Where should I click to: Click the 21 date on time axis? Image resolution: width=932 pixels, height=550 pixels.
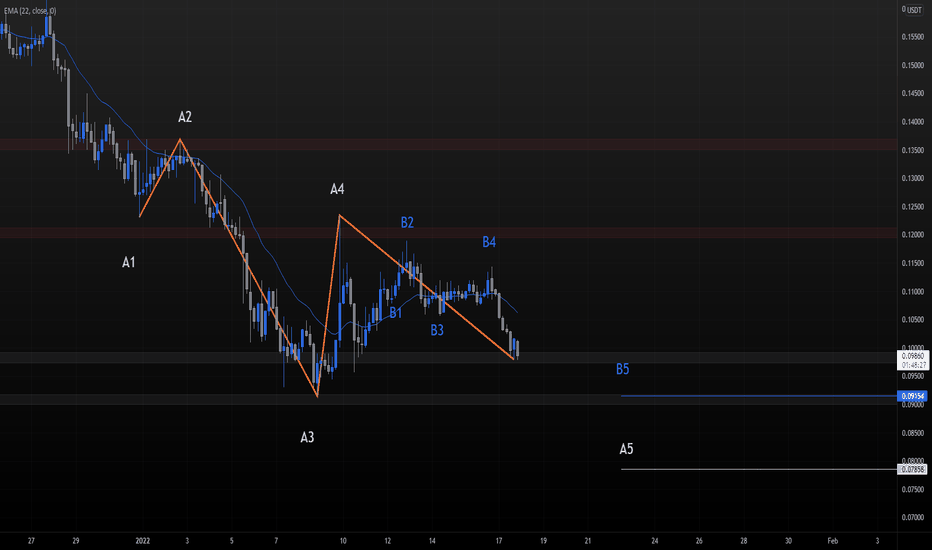pos(588,541)
